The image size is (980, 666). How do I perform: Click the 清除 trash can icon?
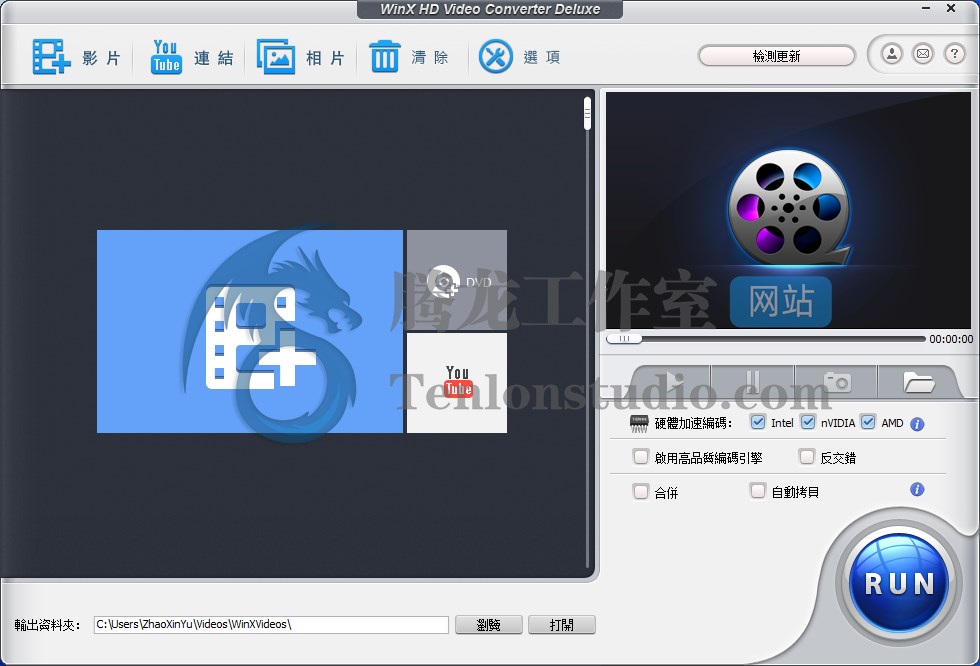point(384,57)
